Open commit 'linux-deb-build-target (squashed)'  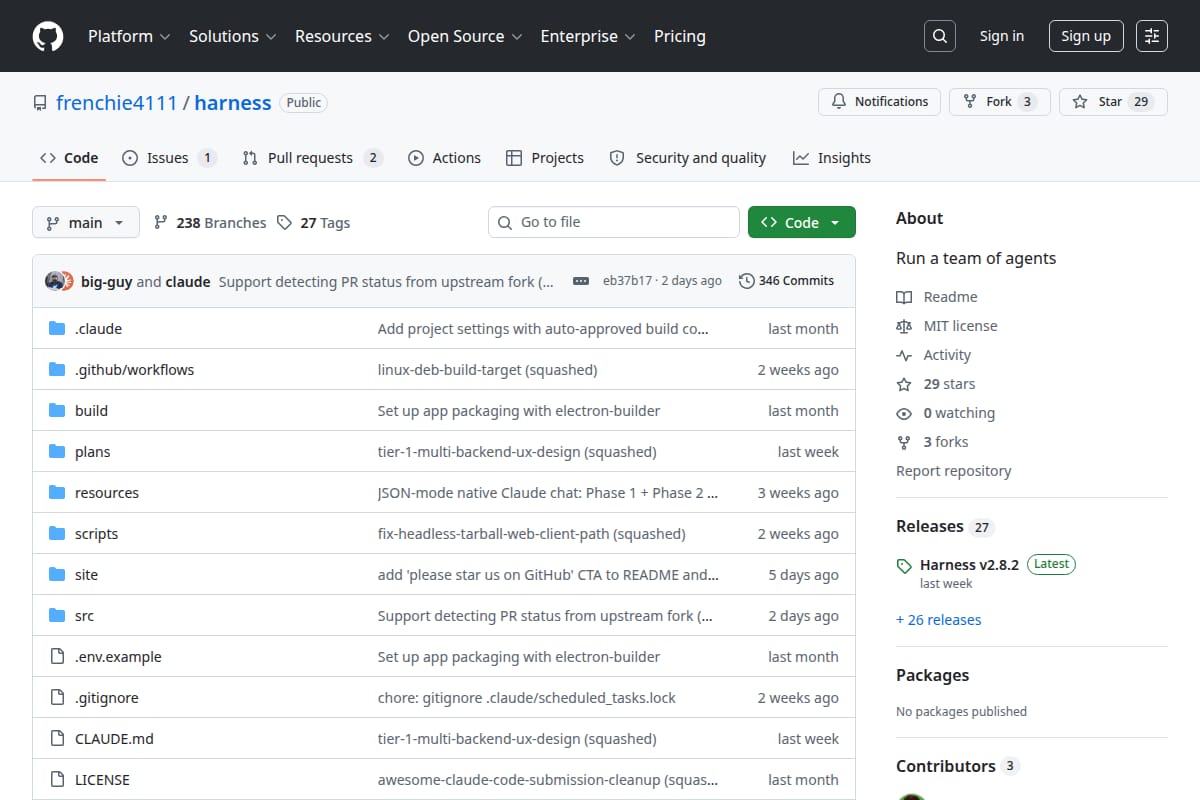point(487,370)
